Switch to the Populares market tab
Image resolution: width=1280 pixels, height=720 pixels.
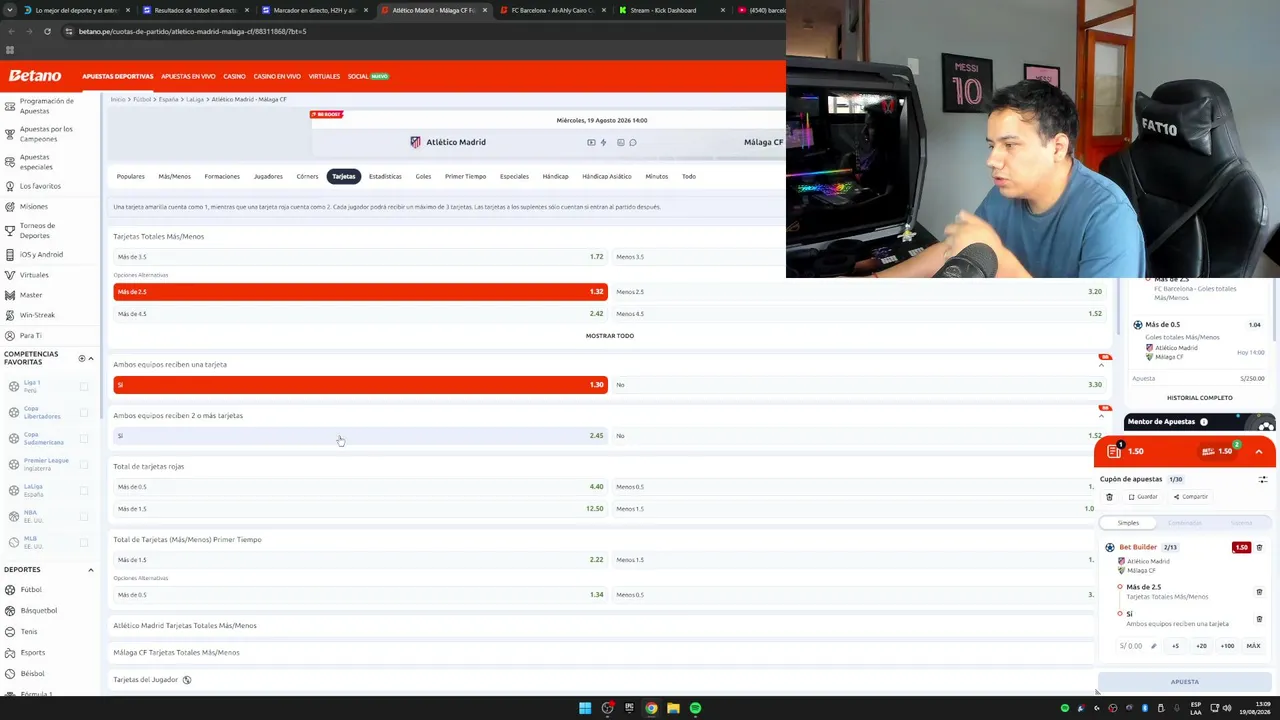click(131, 177)
